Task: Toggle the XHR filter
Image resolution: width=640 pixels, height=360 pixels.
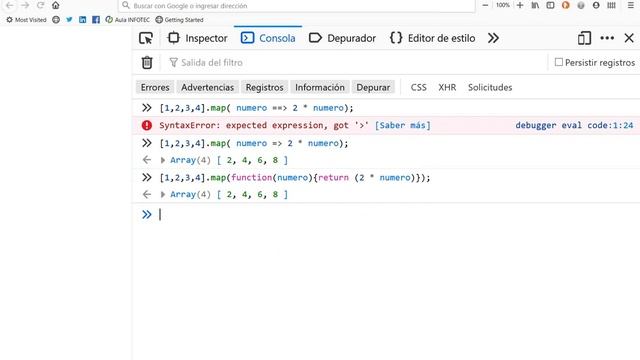Action: point(447,87)
